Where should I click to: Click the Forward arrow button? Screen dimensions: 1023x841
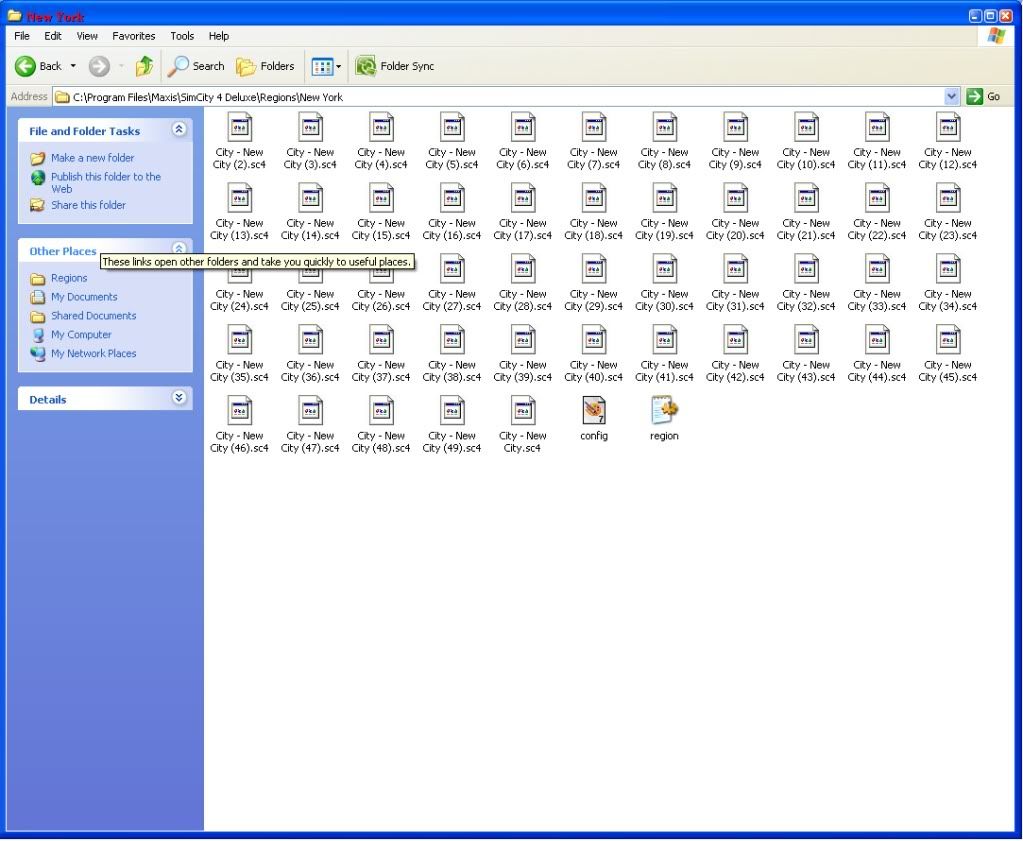99,66
